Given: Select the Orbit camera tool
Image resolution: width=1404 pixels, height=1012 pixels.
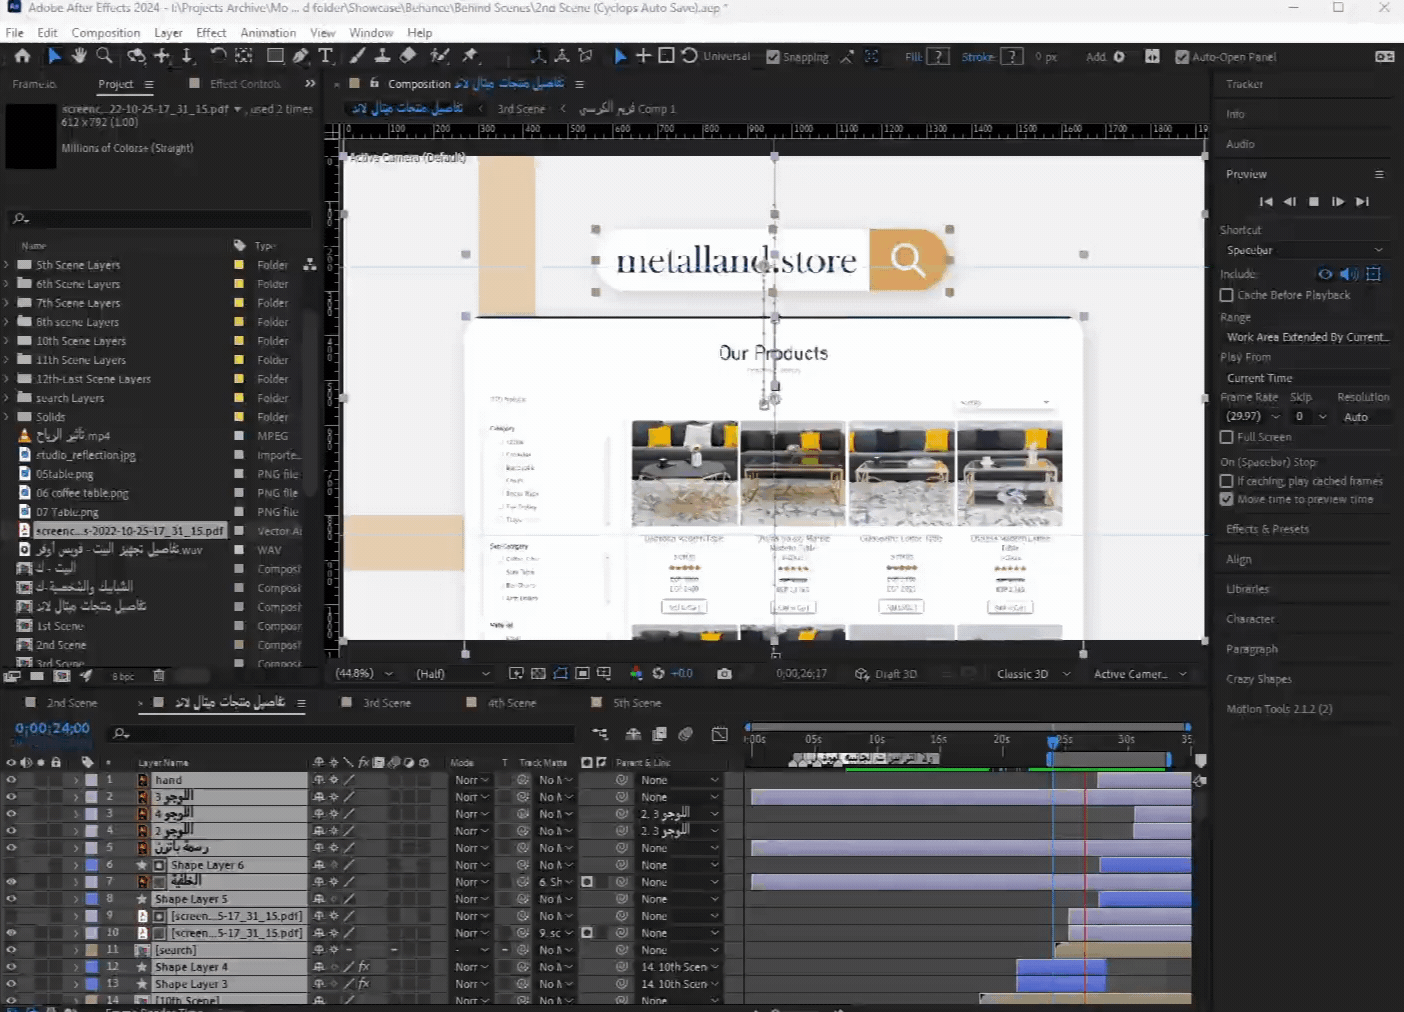Looking at the screenshot, I should click(x=136, y=56).
